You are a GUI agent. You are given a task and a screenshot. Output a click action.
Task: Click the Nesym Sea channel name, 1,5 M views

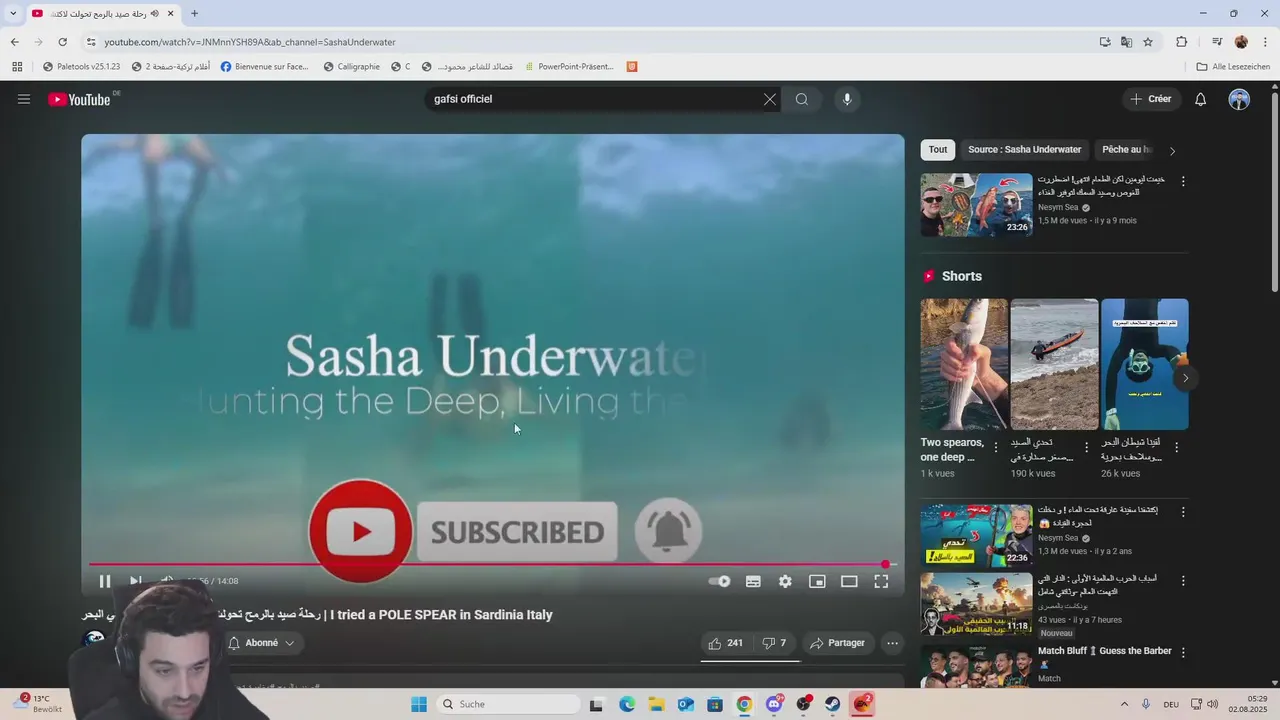(x=1058, y=207)
